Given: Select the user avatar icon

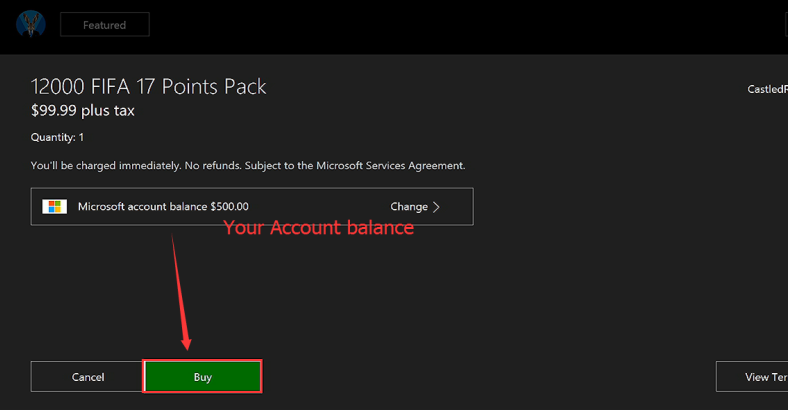Looking at the screenshot, I should (31, 24).
